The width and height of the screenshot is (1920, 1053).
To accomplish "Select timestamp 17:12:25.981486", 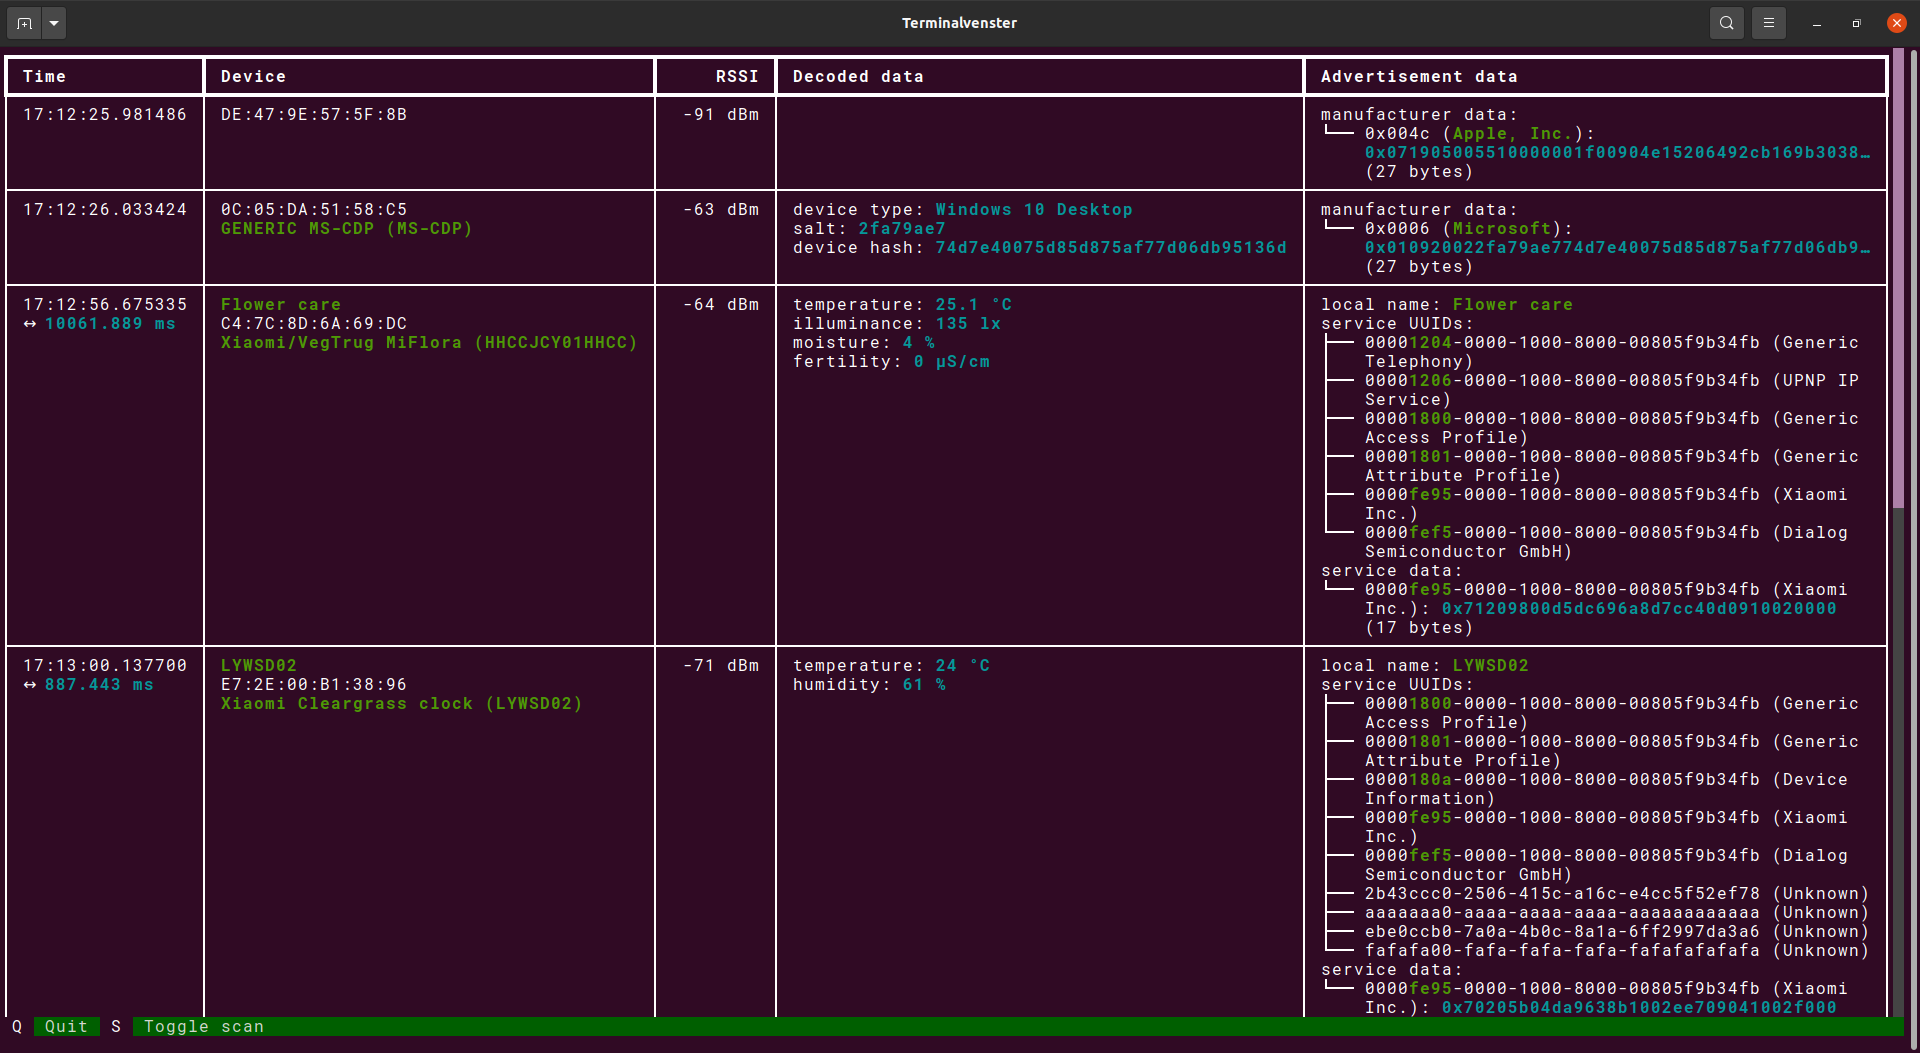I will click(105, 115).
